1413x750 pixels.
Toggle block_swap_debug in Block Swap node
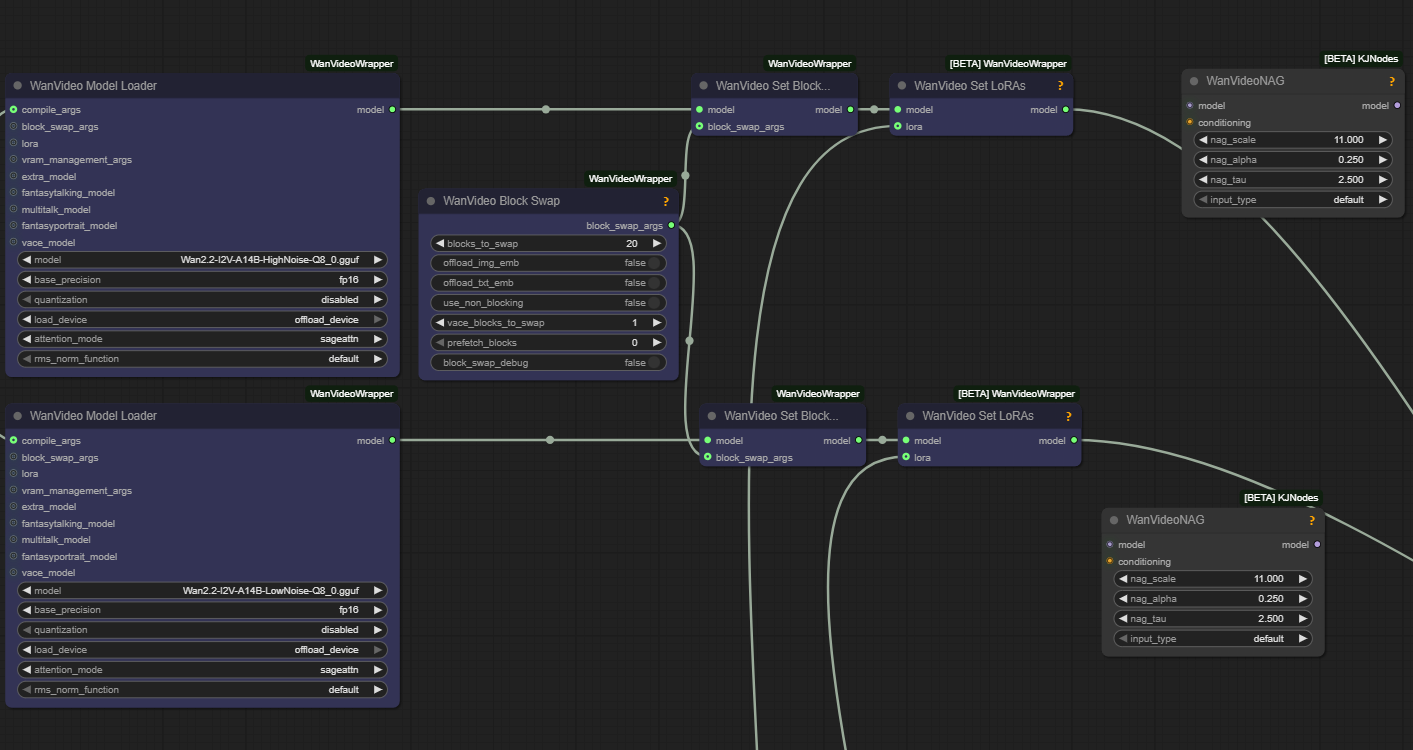click(549, 363)
